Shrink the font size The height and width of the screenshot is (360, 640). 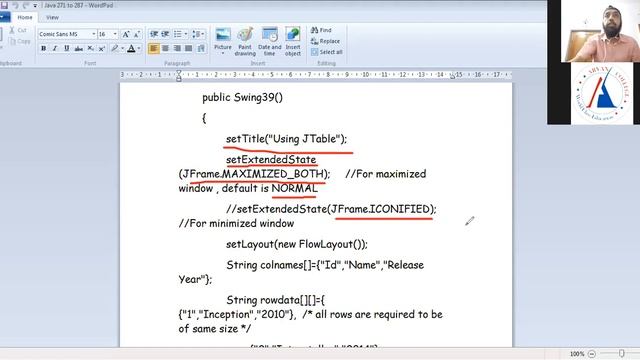pos(137,34)
